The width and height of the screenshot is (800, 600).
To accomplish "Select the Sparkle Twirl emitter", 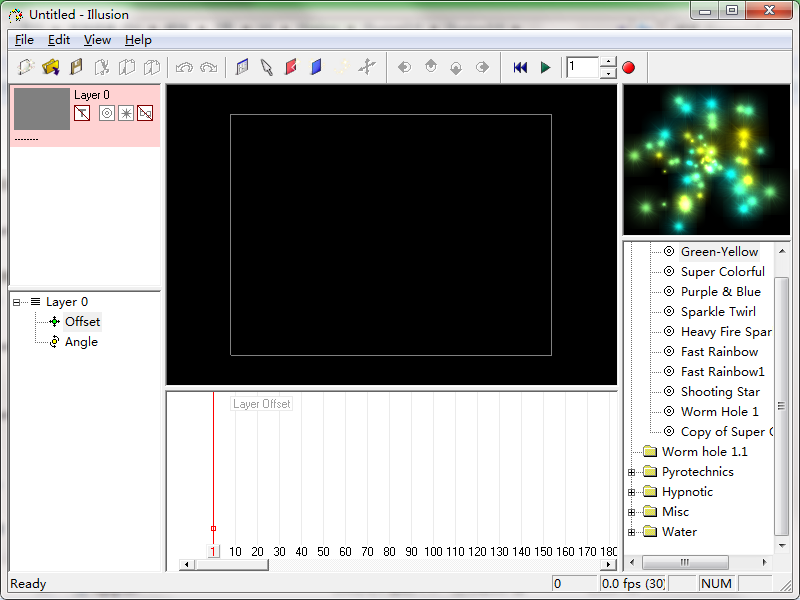I will 718,312.
